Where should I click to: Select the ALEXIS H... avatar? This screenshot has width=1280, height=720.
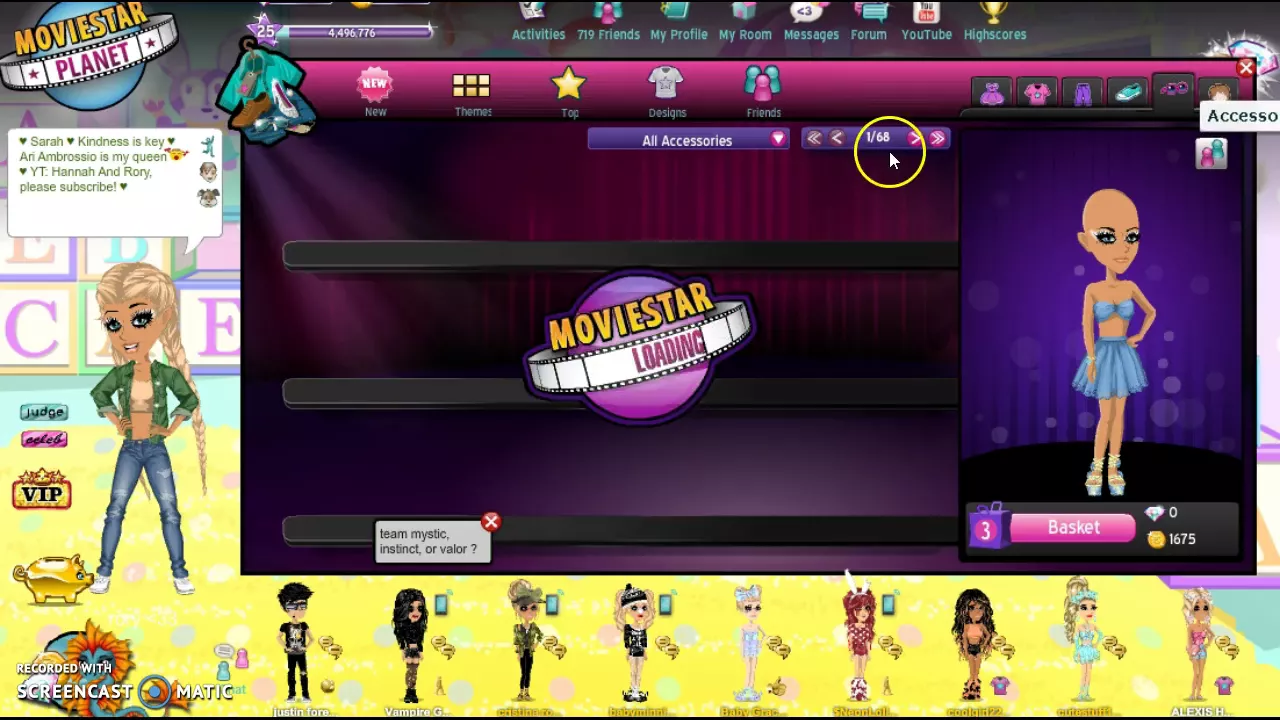(x=1199, y=645)
